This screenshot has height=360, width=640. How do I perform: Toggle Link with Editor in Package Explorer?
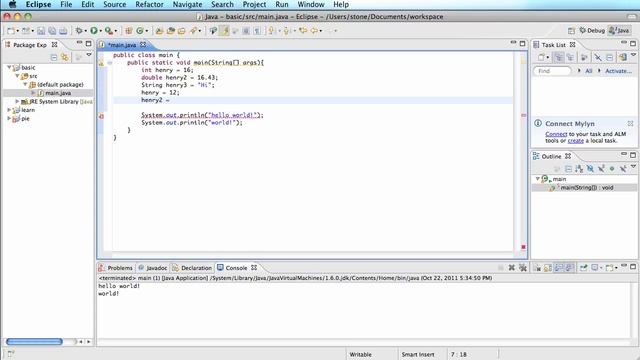[65, 57]
